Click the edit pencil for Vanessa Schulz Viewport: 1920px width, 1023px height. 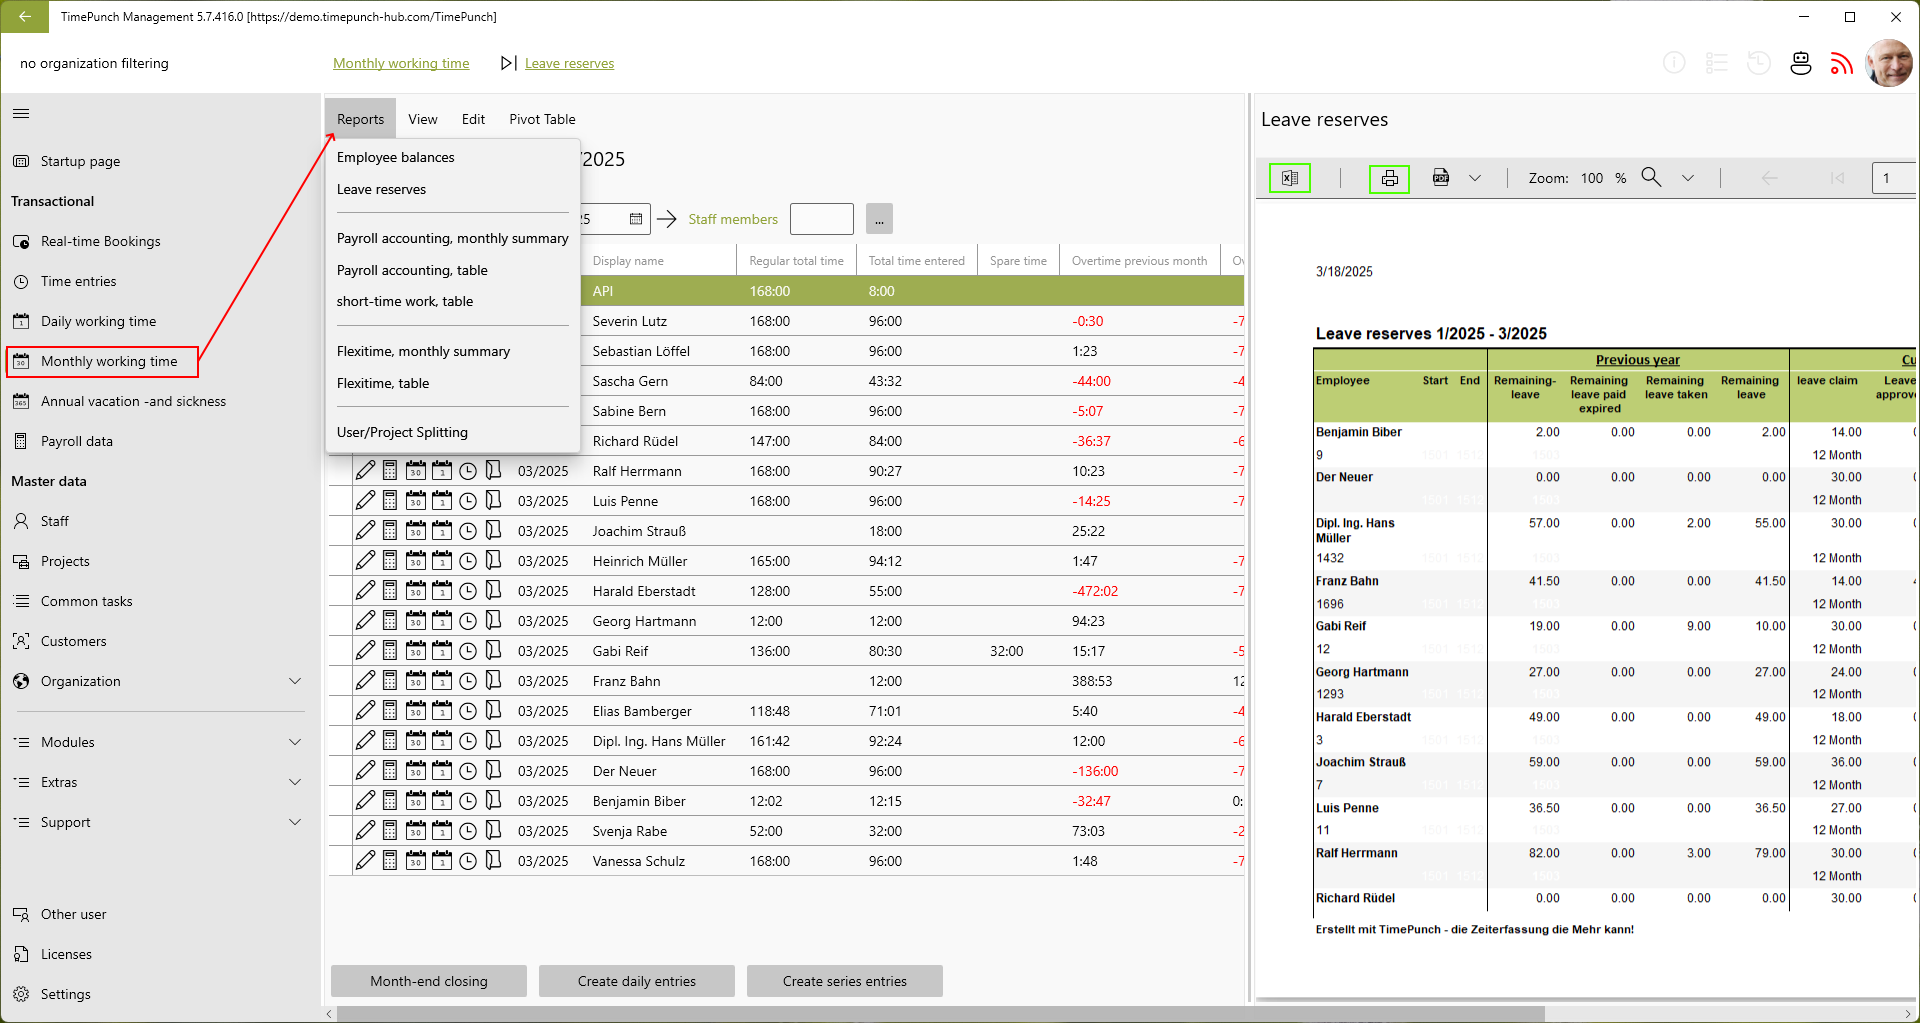(x=365, y=860)
